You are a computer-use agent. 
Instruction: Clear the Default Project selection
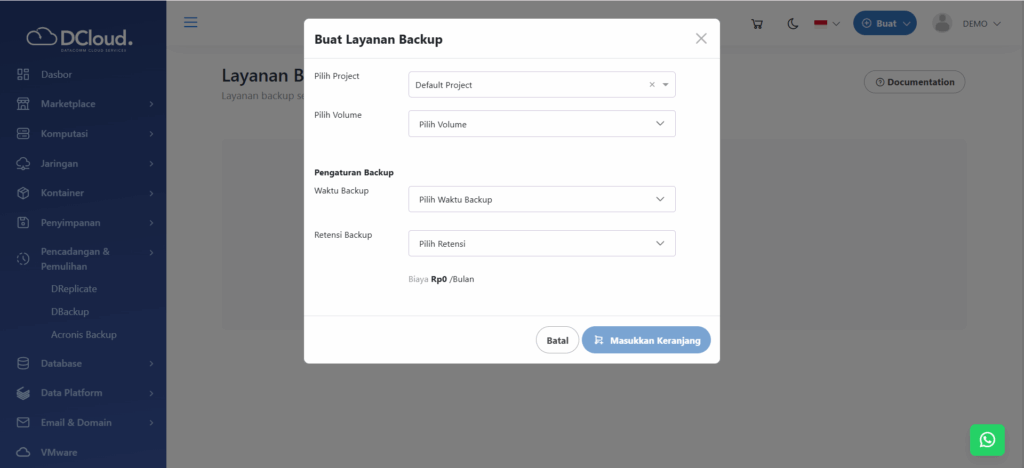(x=652, y=85)
